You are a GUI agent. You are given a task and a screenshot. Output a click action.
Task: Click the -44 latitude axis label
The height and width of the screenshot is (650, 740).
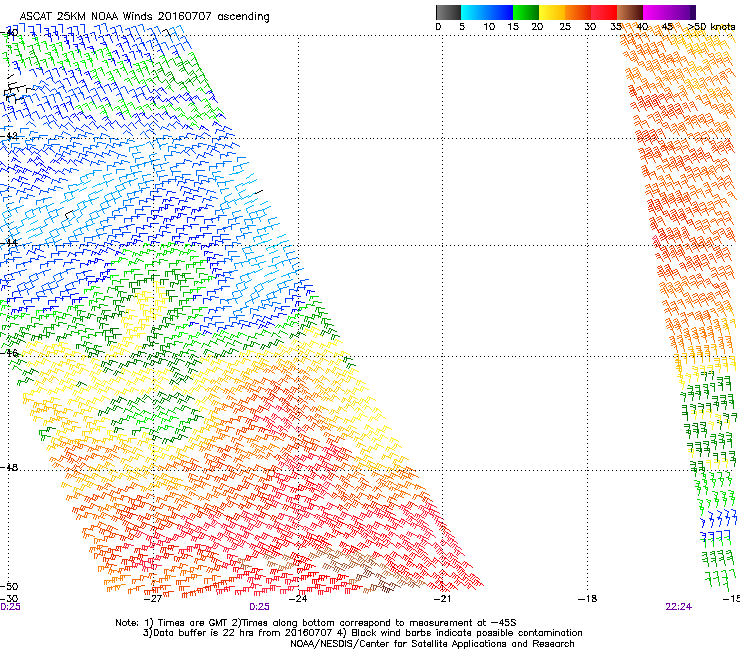pos(9,243)
